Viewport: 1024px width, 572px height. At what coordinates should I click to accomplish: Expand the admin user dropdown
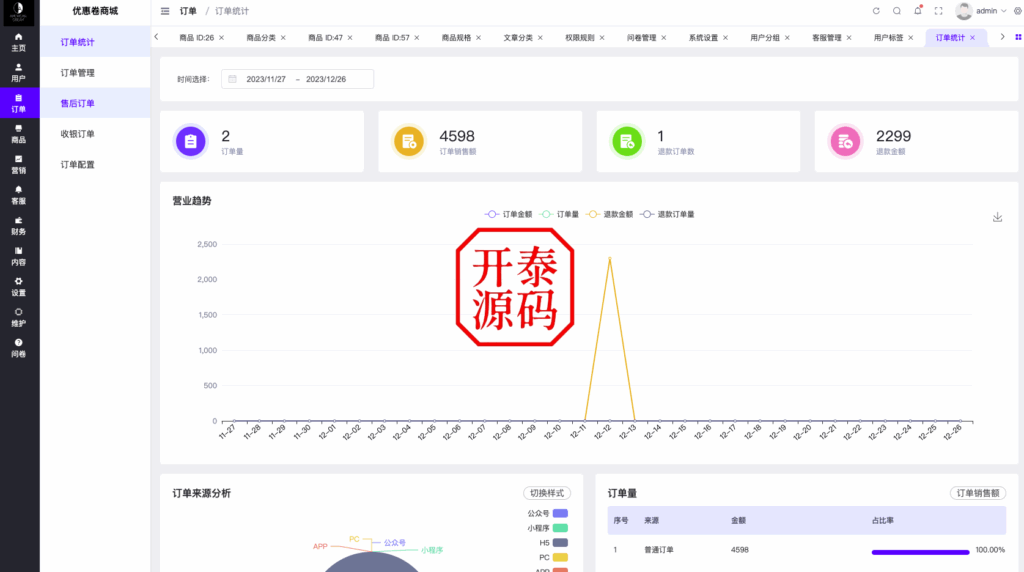[x=991, y=11]
